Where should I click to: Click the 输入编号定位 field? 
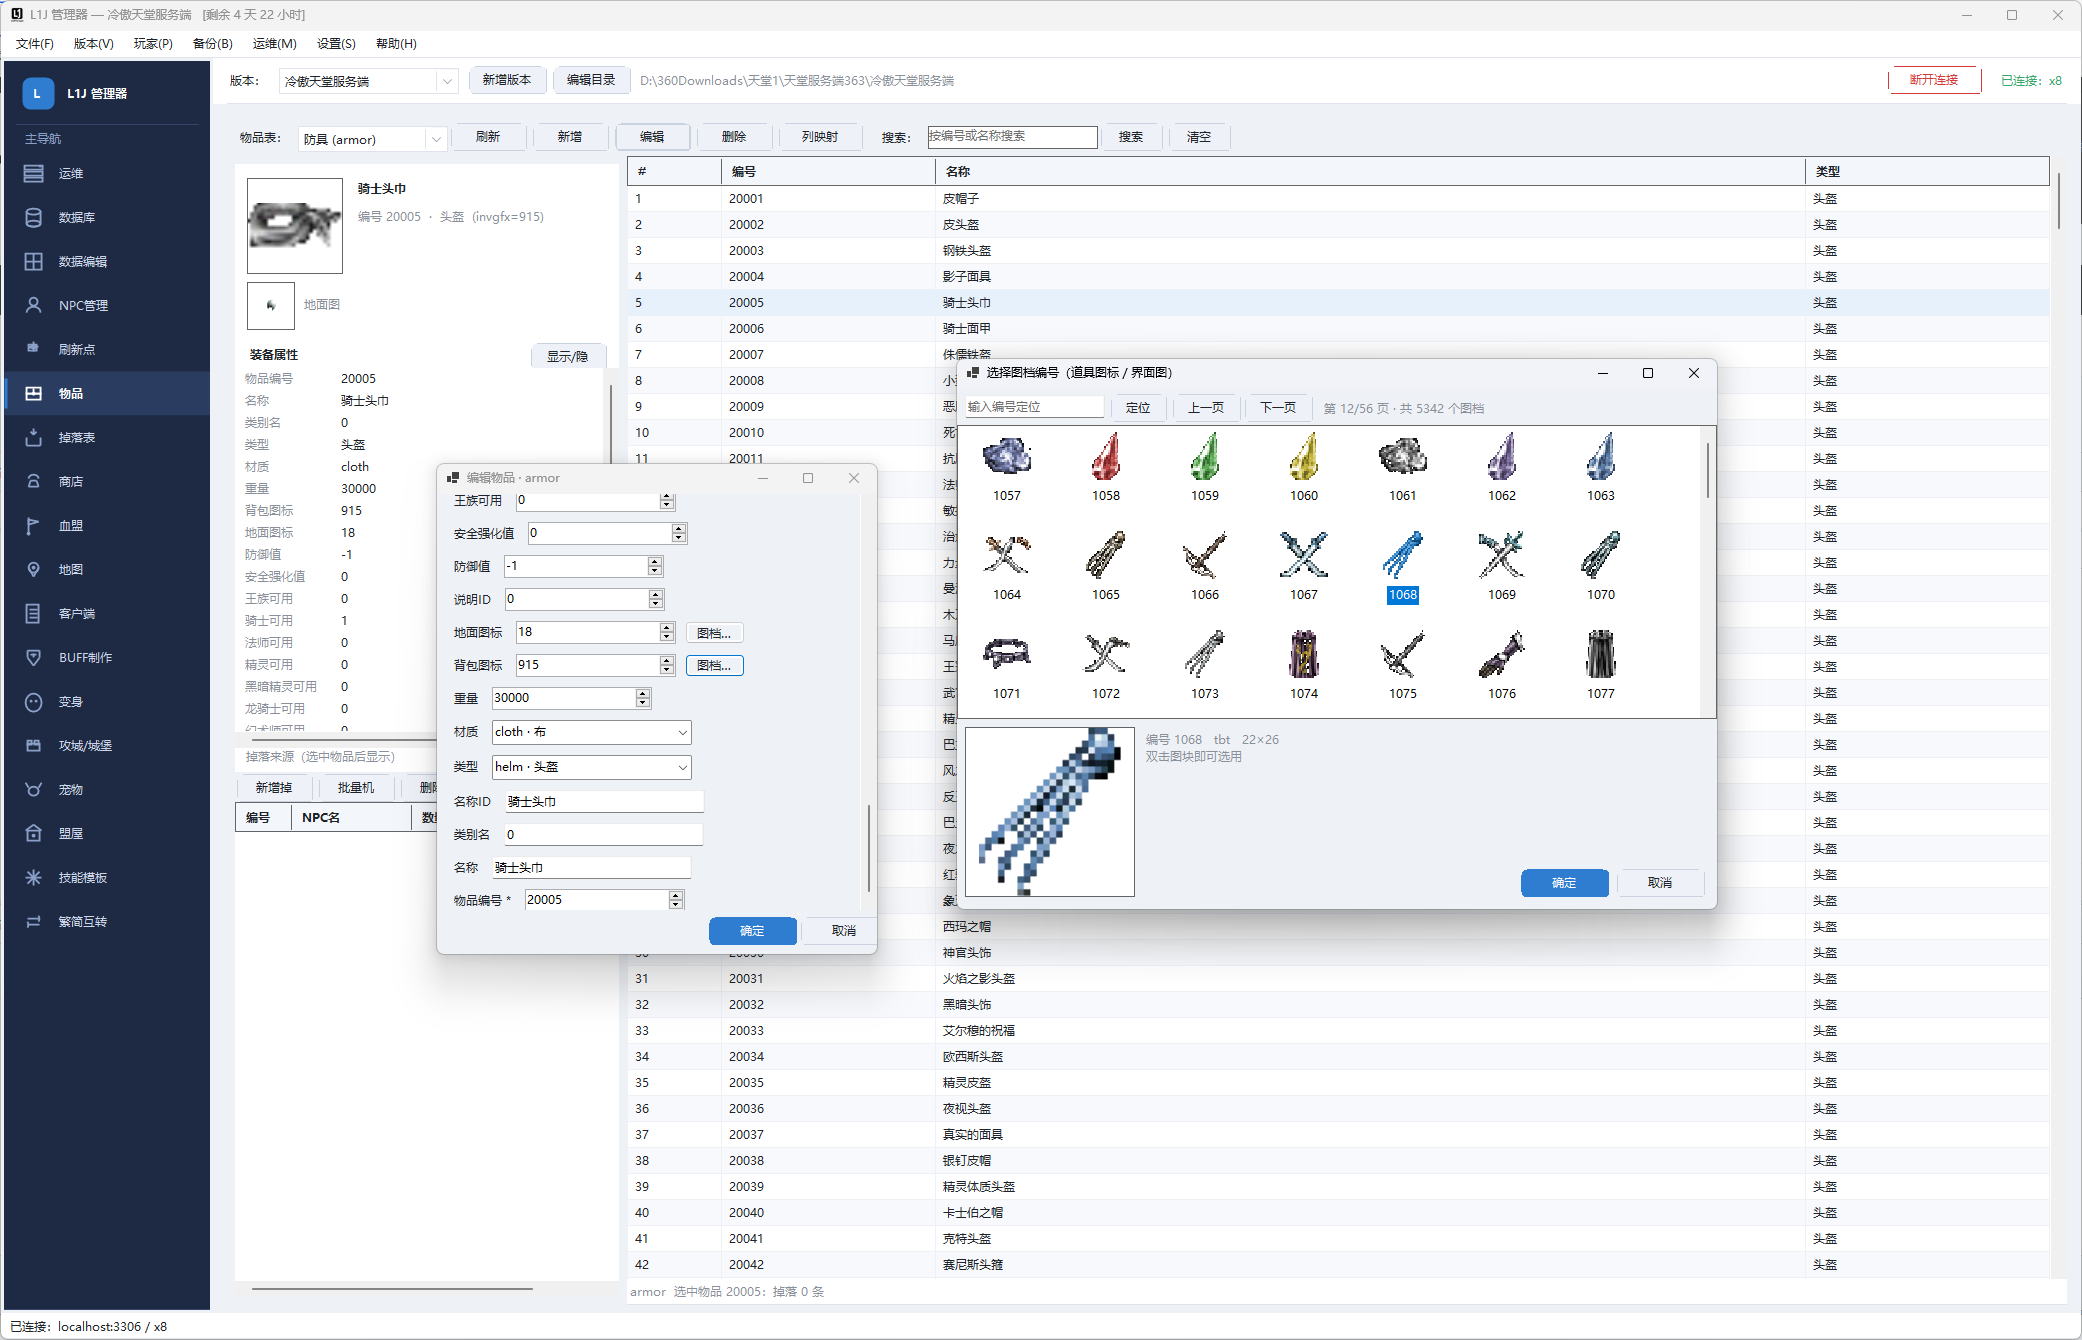point(1033,407)
